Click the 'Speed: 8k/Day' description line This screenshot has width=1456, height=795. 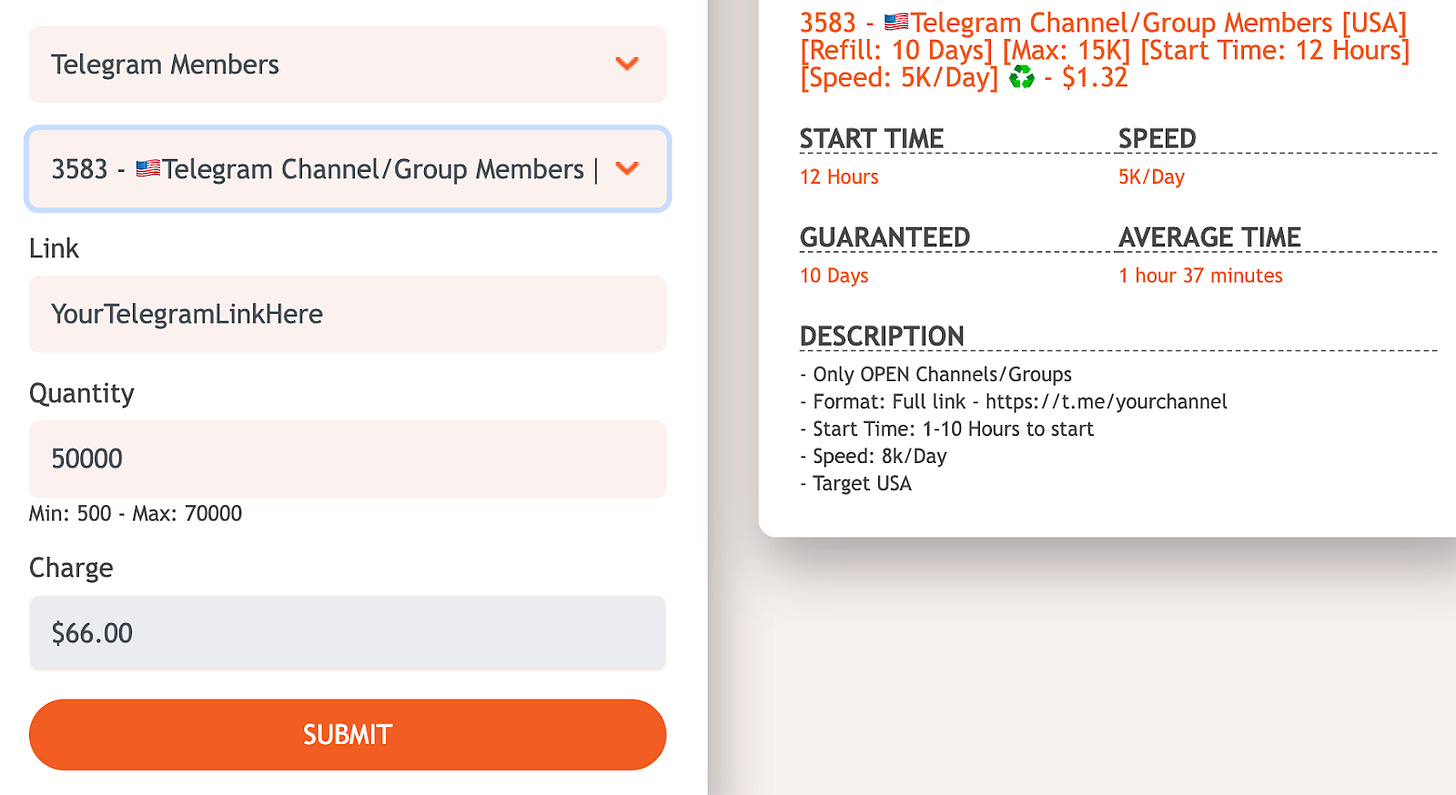point(873,456)
